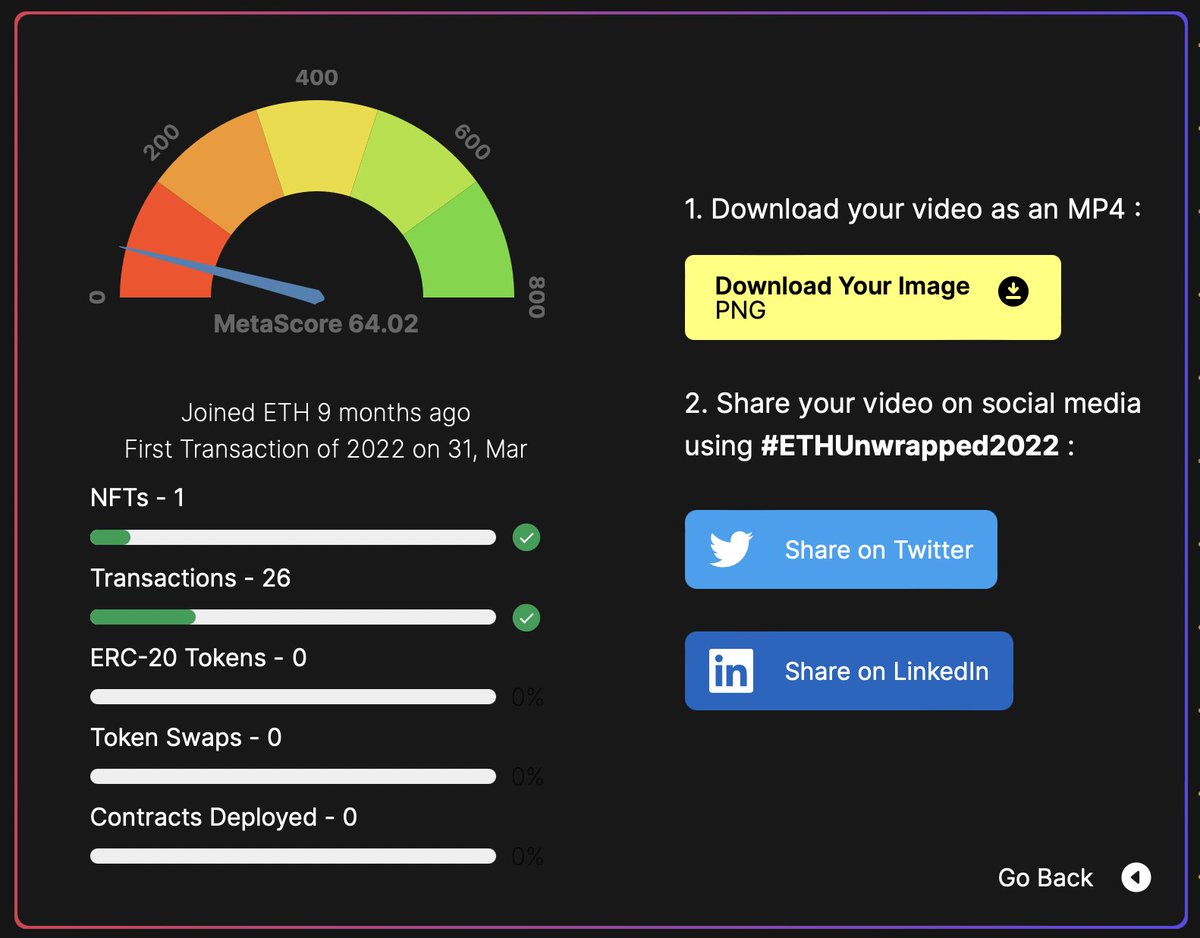
Task: Click the Transactions progress bar
Action: click(x=293, y=617)
